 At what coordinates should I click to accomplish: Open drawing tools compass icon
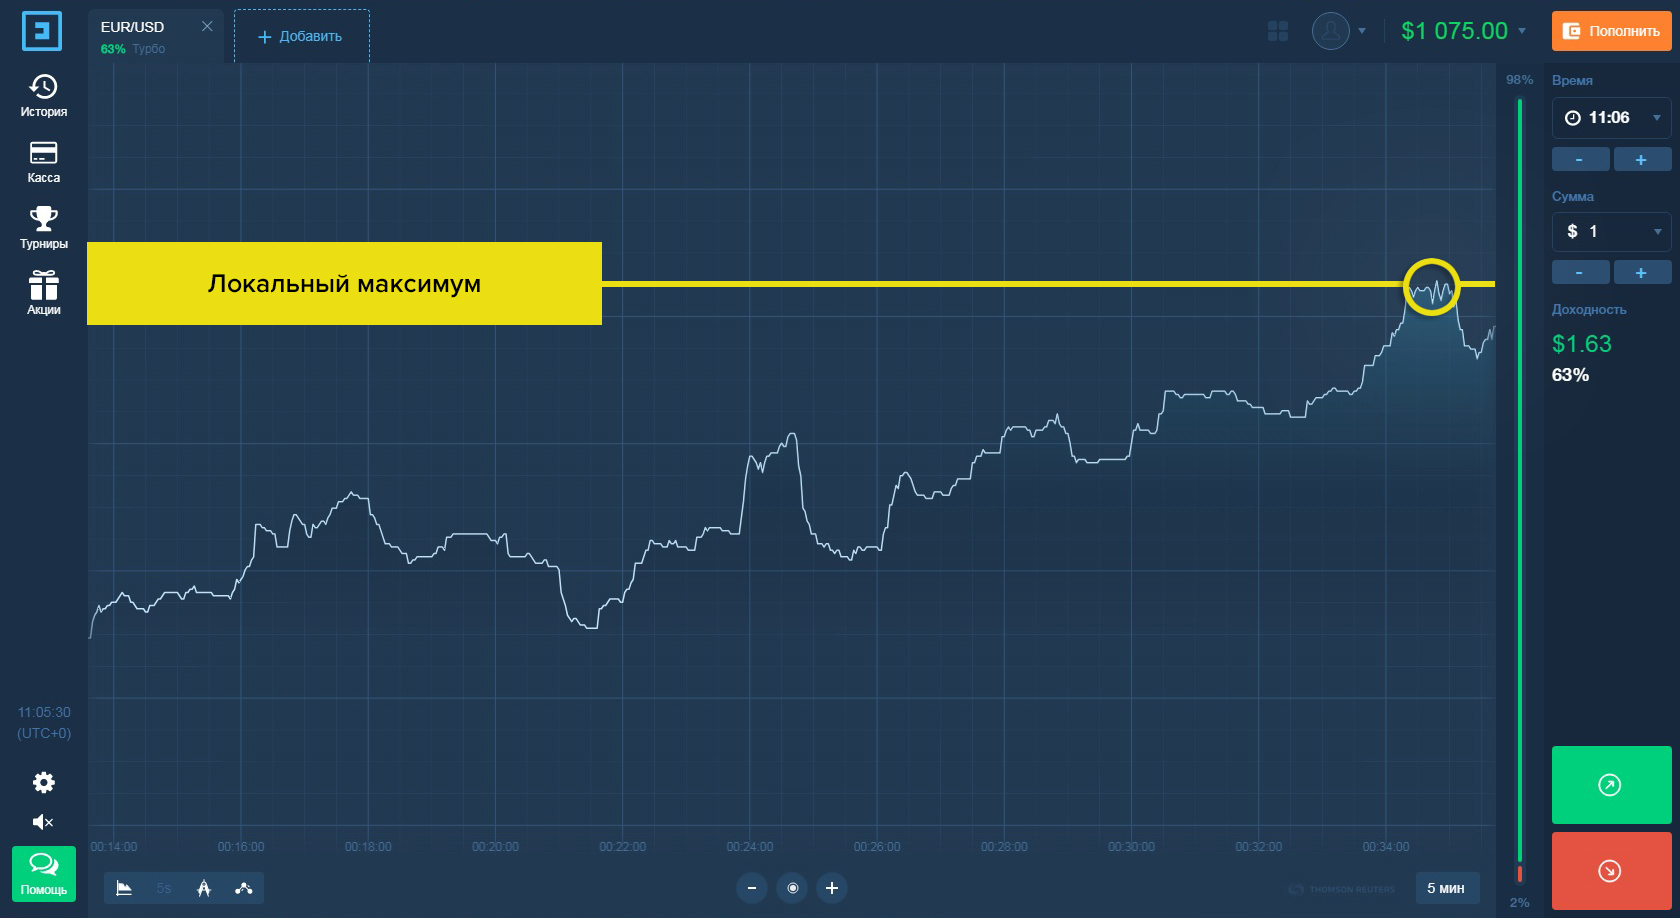204,888
